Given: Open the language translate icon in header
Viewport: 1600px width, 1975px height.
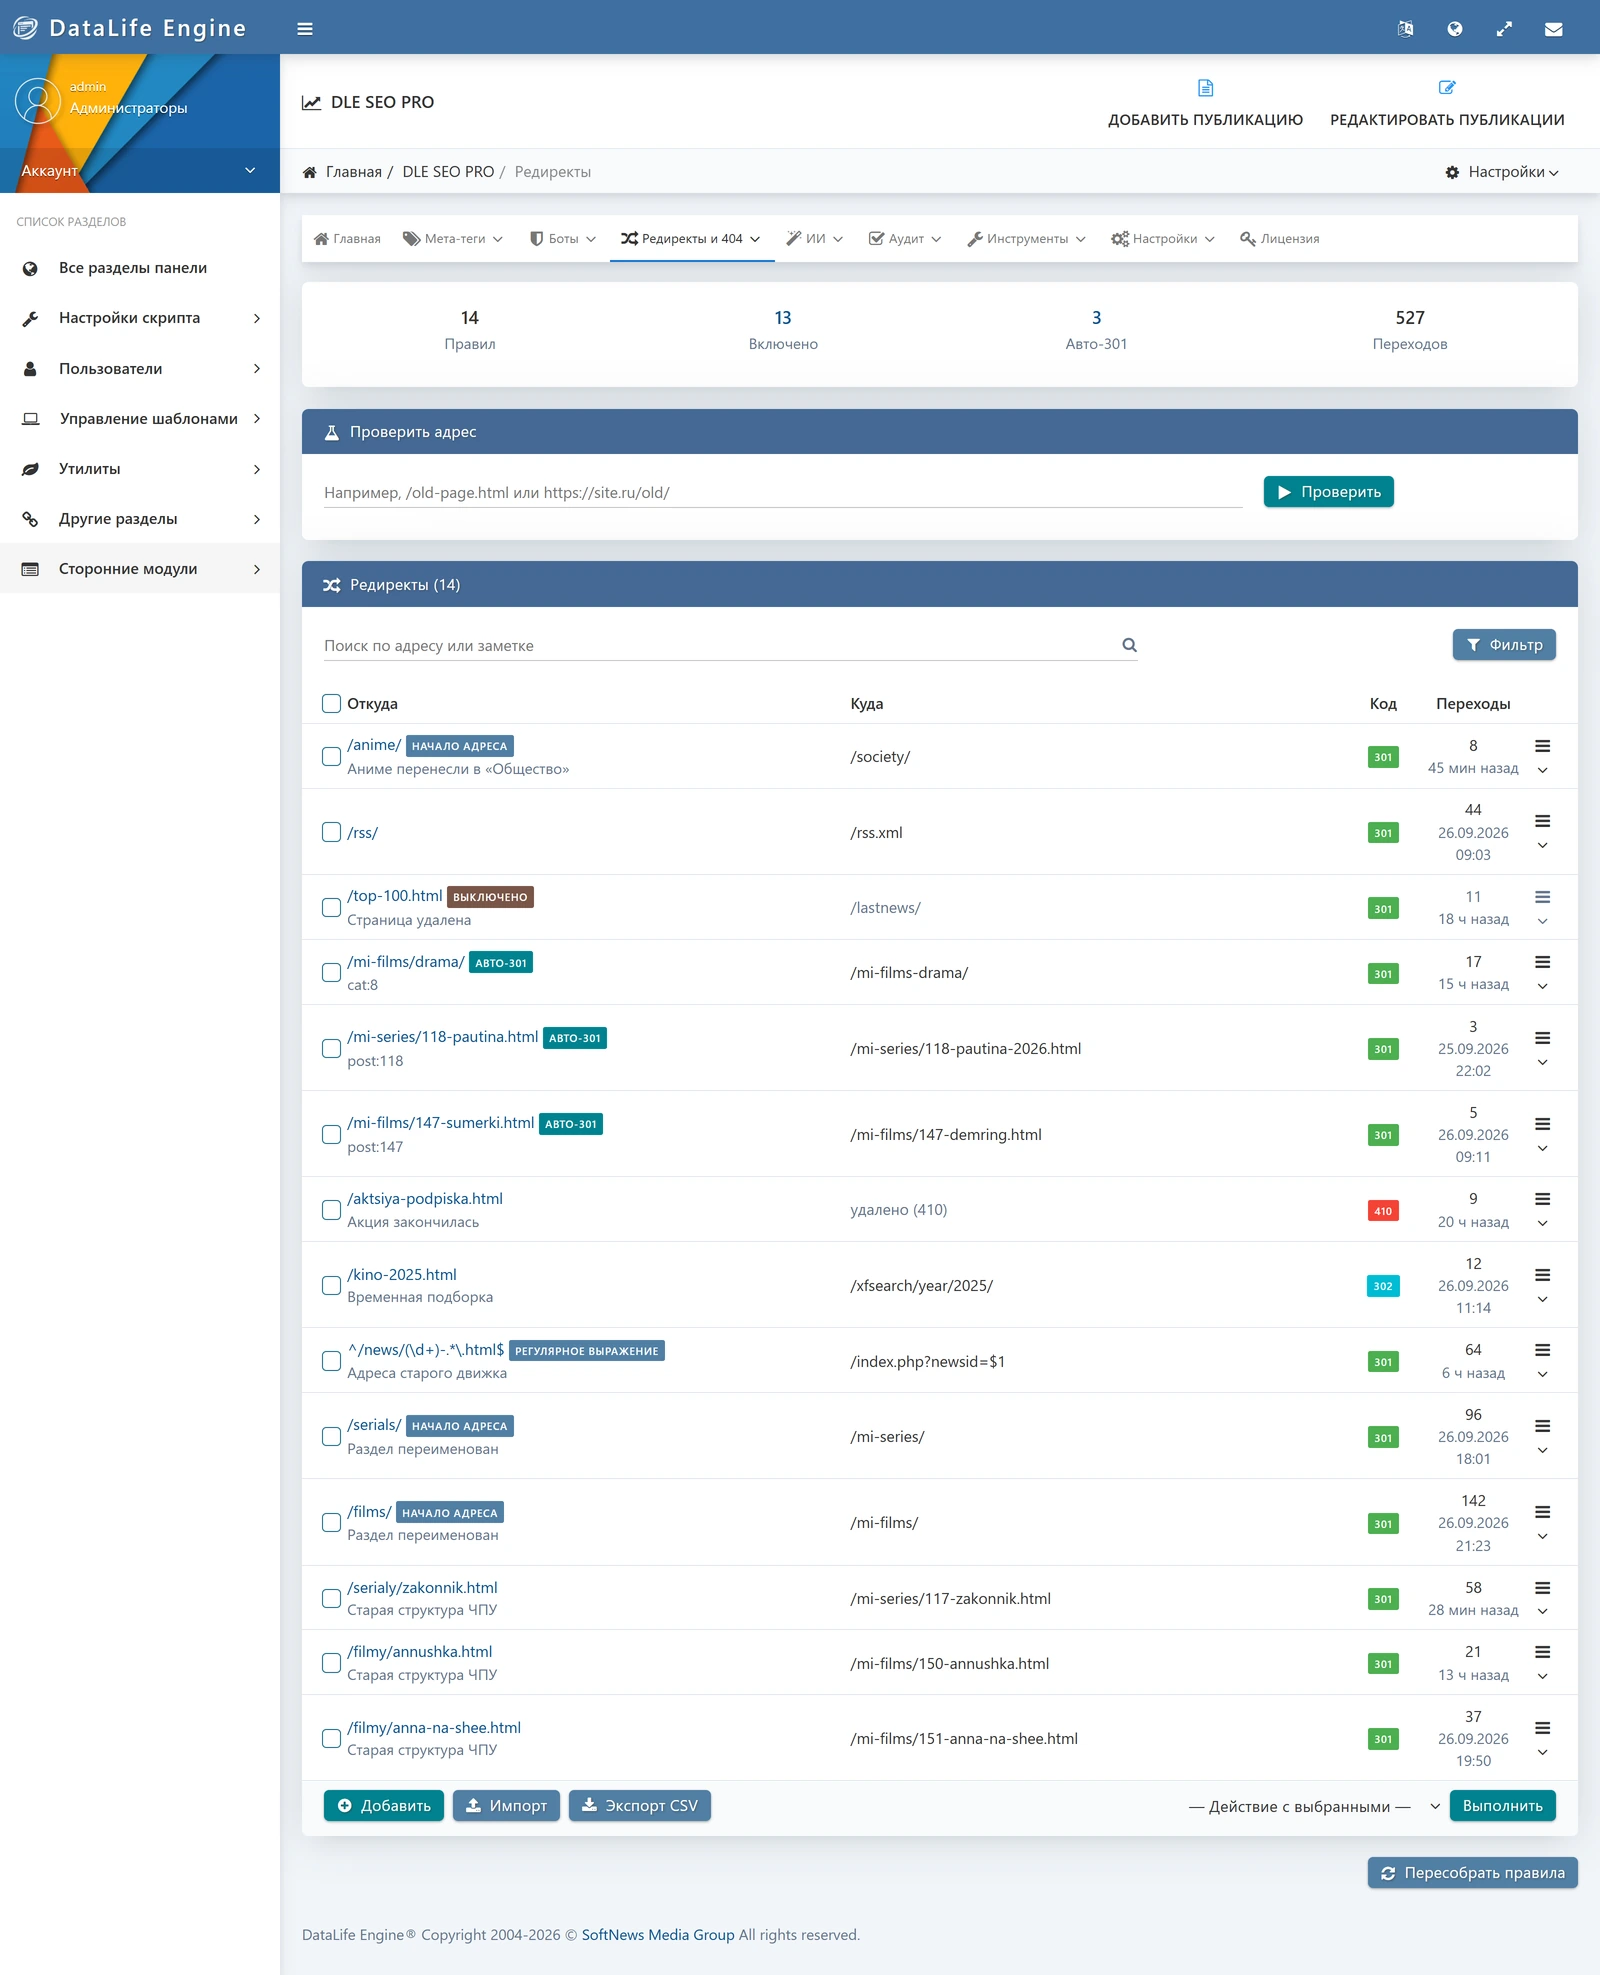Looking at the screenshot, I should [x=1405, y=29].
